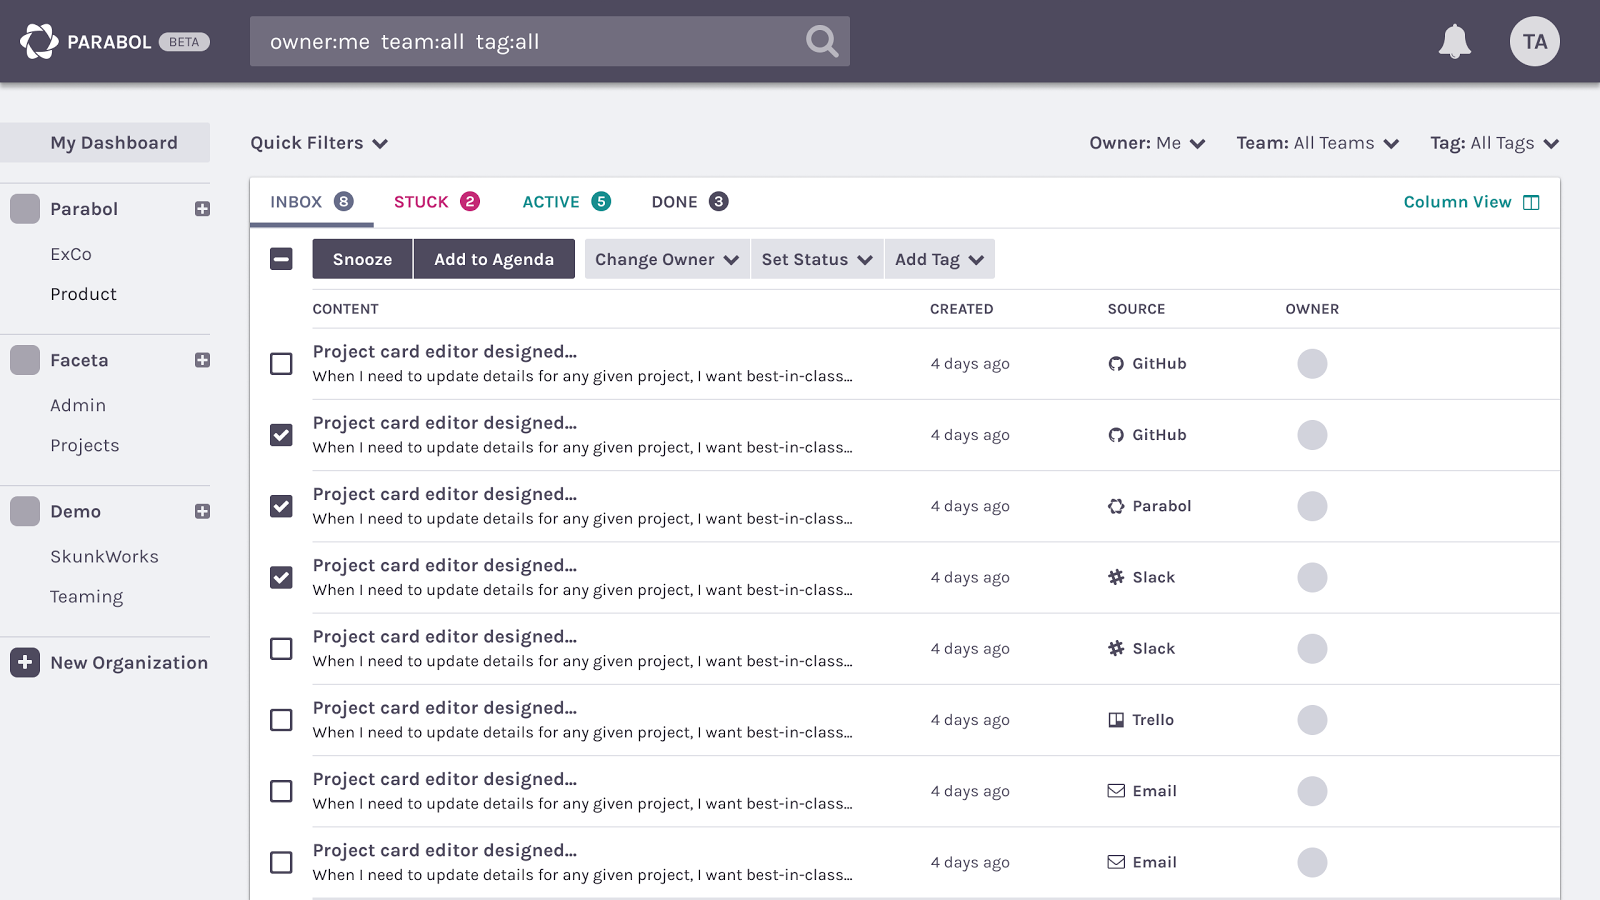1600x900 pixels.
Task: Click the Slack icon in the checked Slack row
Action: (1116, 577)
